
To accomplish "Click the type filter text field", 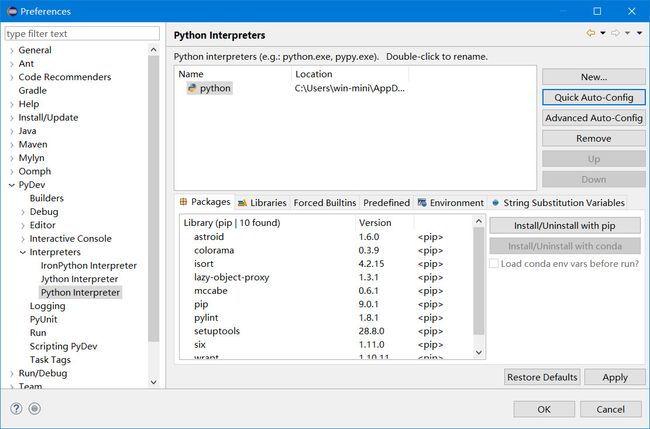I will point(82,34).
